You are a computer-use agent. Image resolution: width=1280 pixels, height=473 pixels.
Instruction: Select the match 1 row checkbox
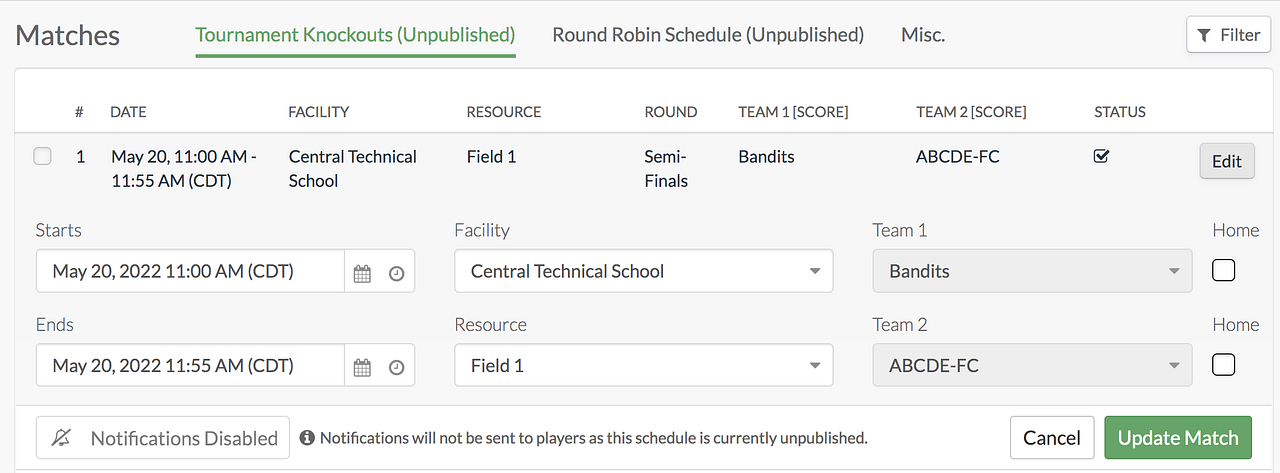pos(43,156)
